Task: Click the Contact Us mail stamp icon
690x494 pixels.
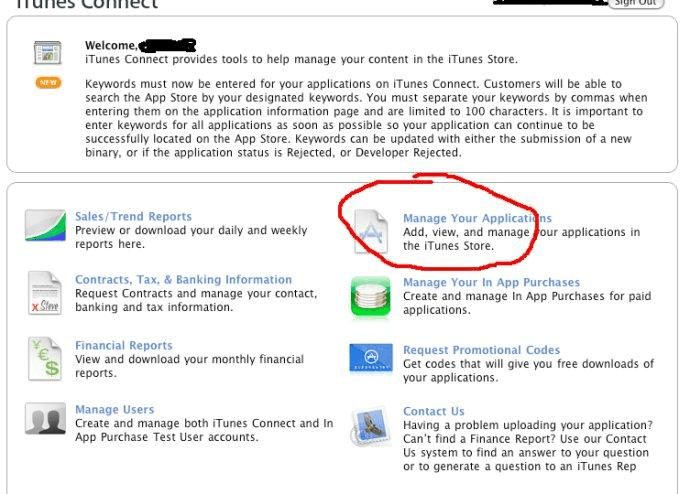Action: tap(371, 426)
